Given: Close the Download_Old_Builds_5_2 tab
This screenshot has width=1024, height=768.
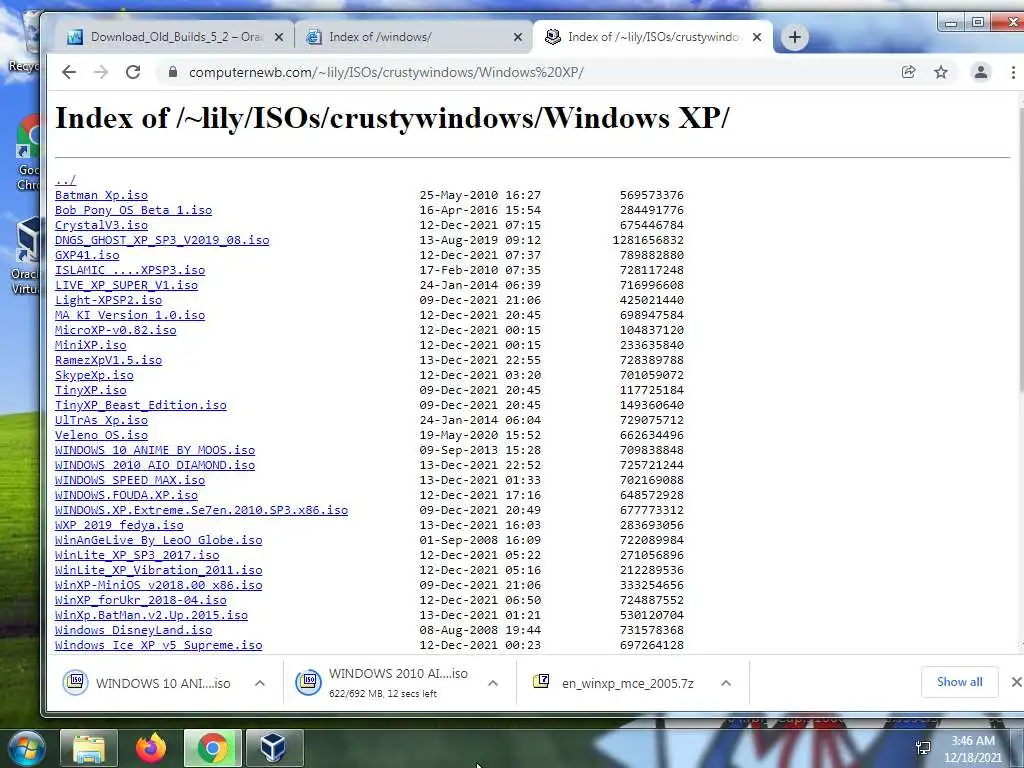Looking at the screenshot, I should click(279, 37).
